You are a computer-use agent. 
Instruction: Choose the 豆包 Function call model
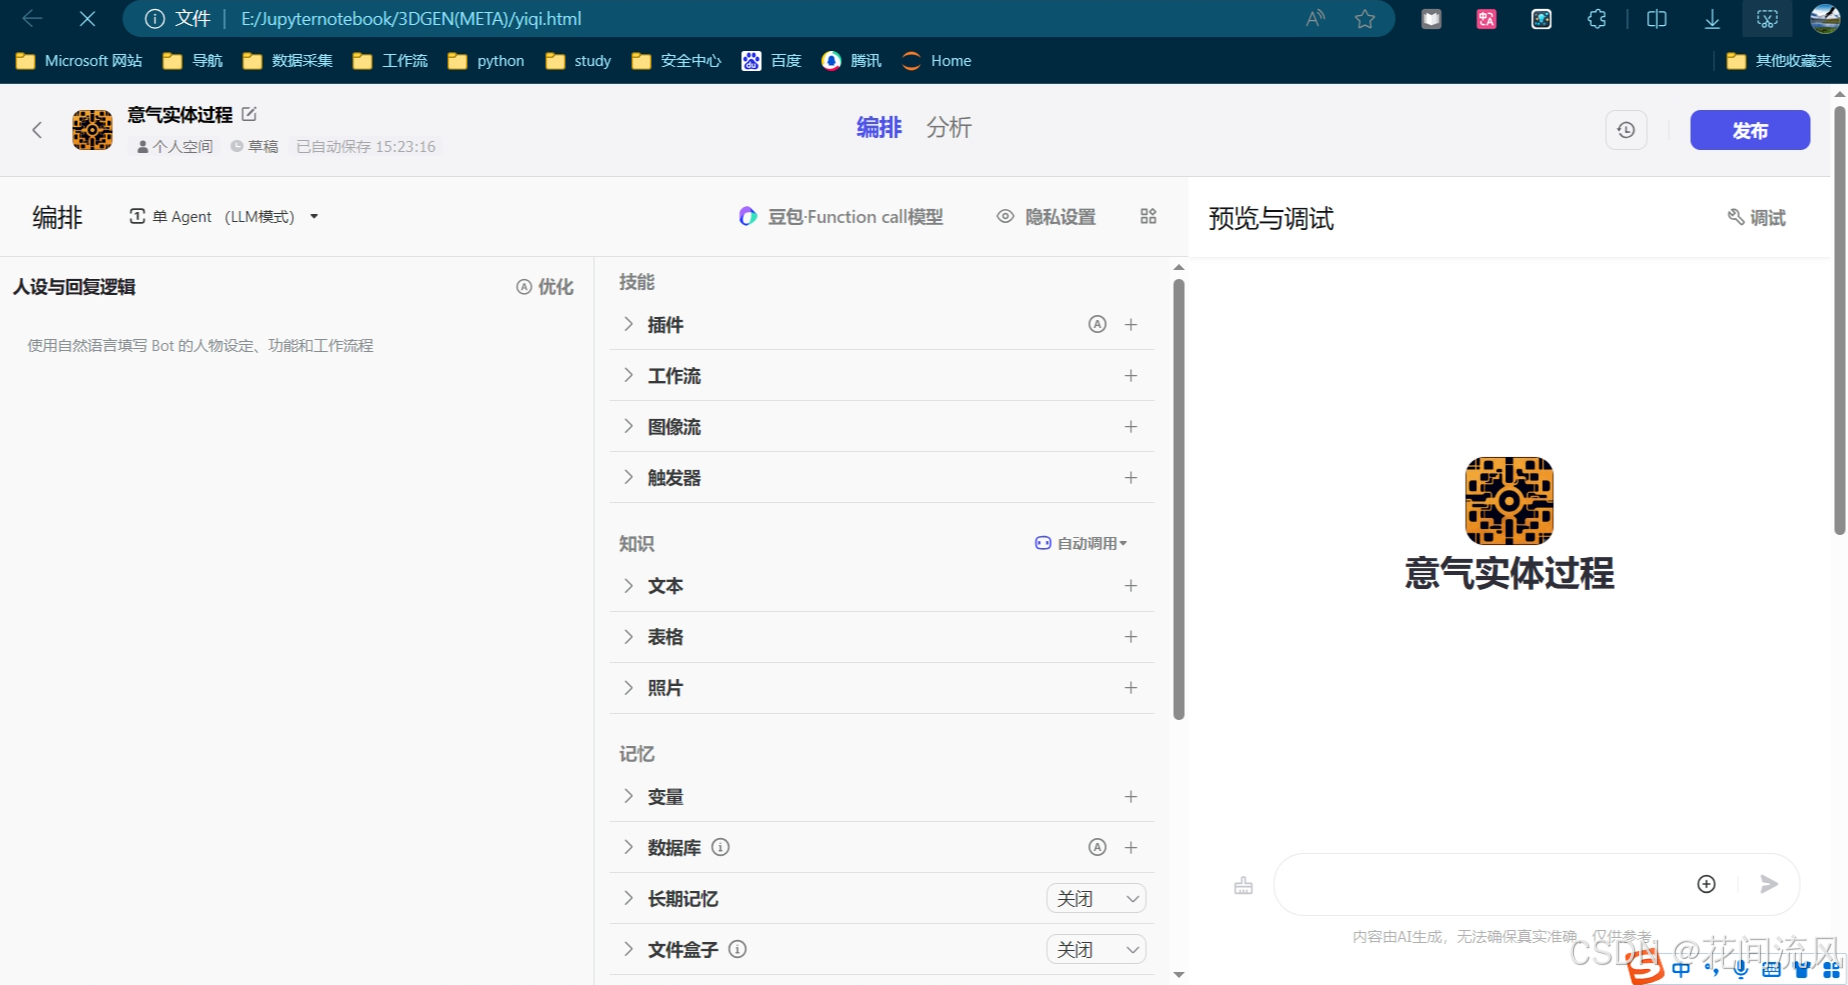[x=841, y=216]
